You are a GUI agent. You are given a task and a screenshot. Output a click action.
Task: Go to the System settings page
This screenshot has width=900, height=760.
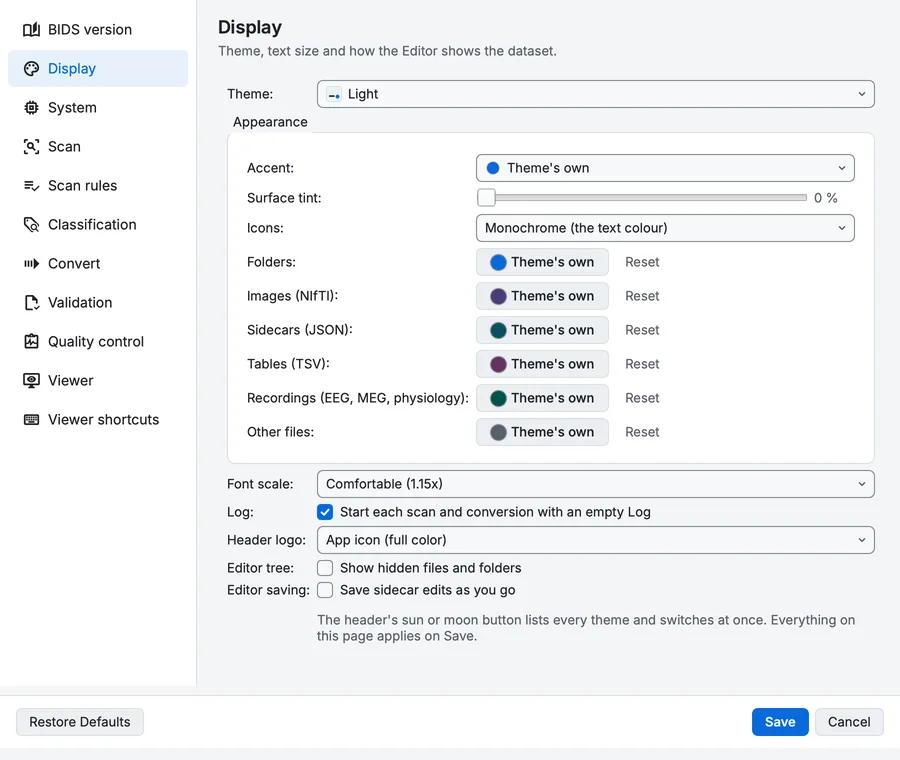(98, 107)
